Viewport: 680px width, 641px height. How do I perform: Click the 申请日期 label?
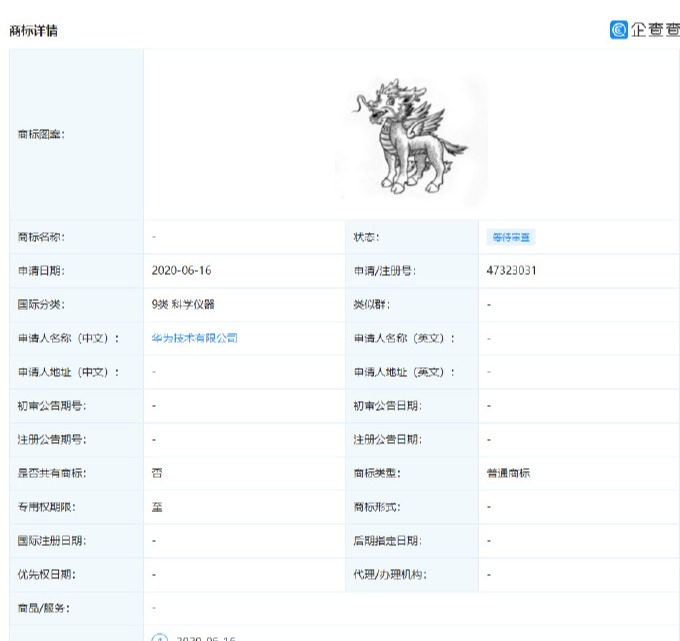point(41,271)
